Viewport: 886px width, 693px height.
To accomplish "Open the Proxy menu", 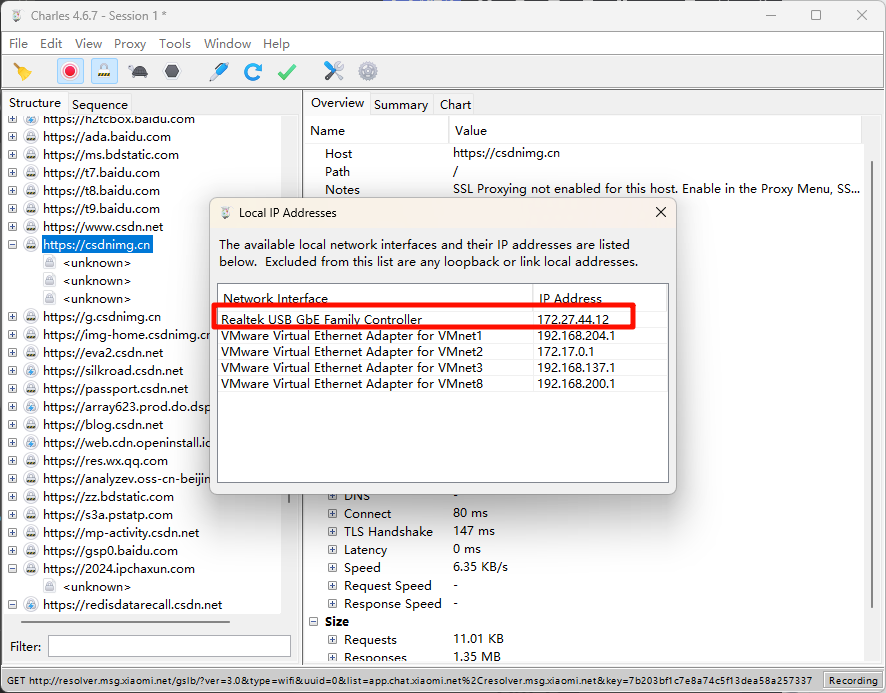I will [130, 44].
